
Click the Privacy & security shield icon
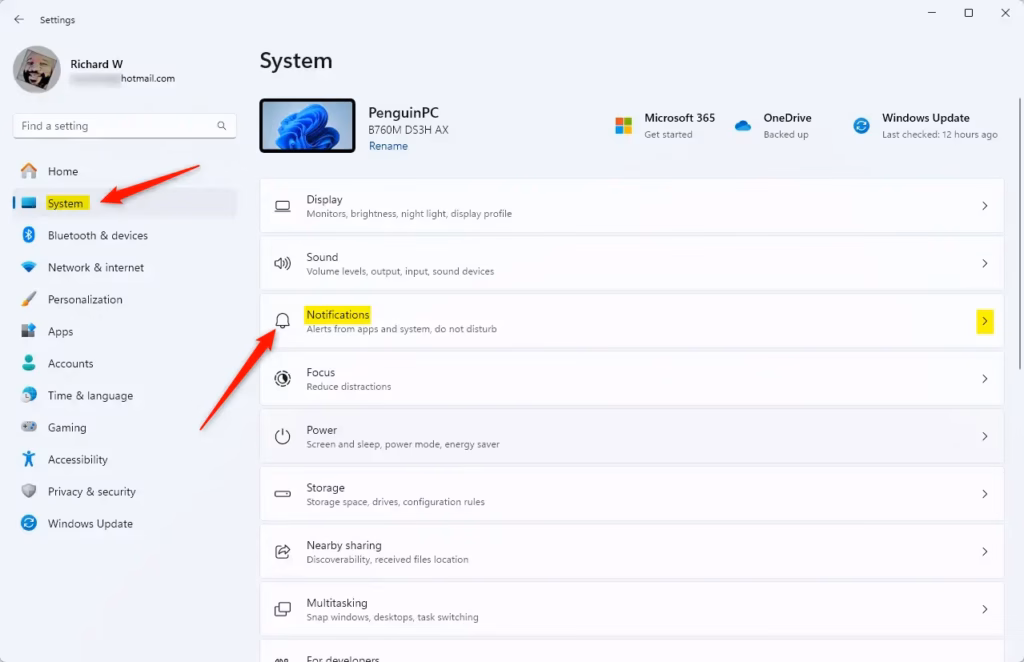[29, 491]
